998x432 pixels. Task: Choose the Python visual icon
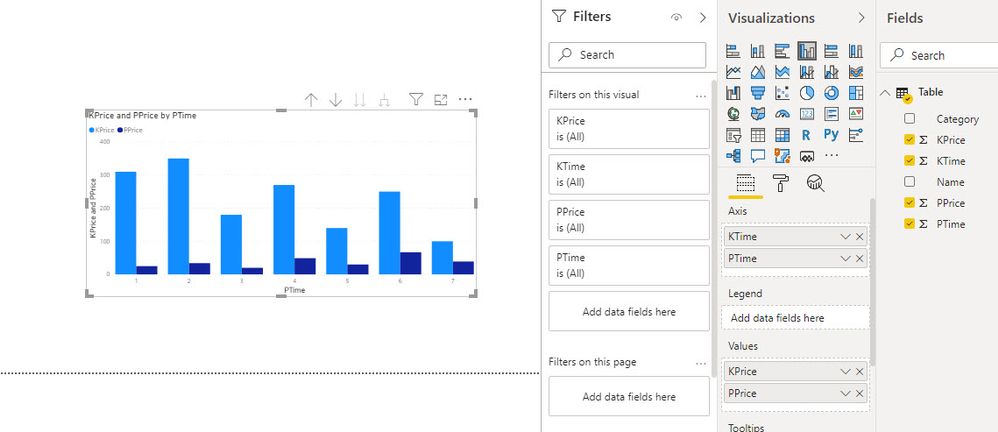[x=831, y=135]
